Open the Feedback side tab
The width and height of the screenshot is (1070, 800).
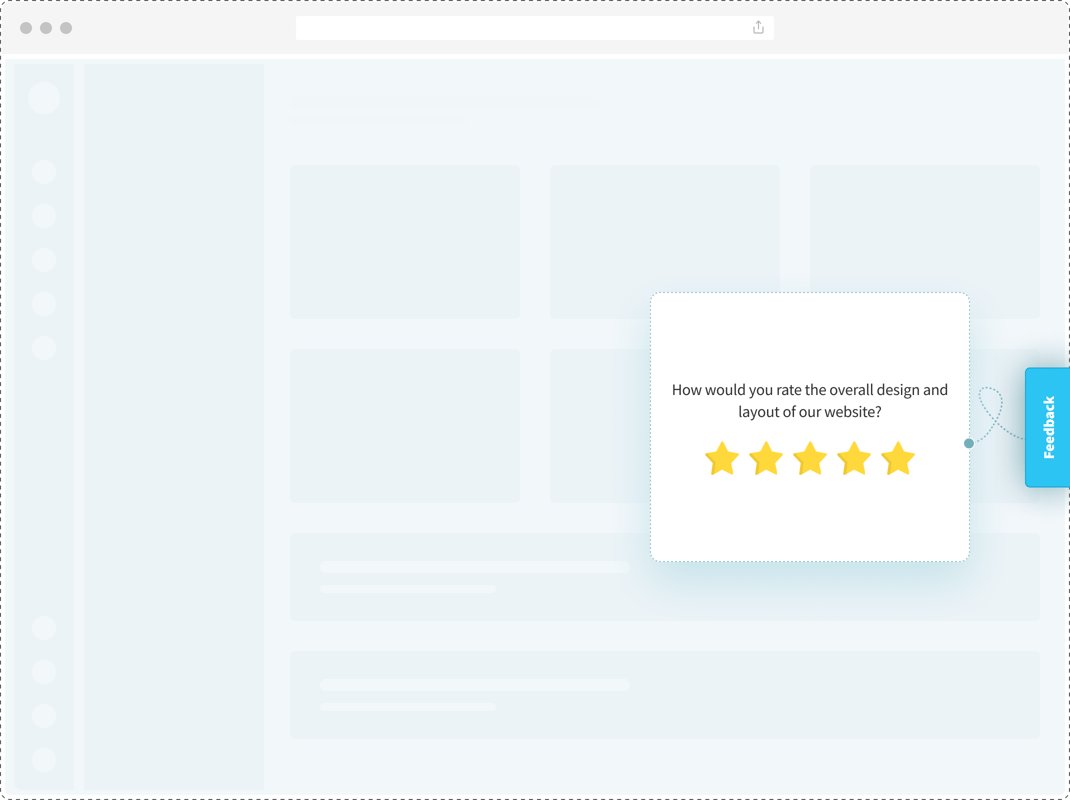tap(1047, 426)
